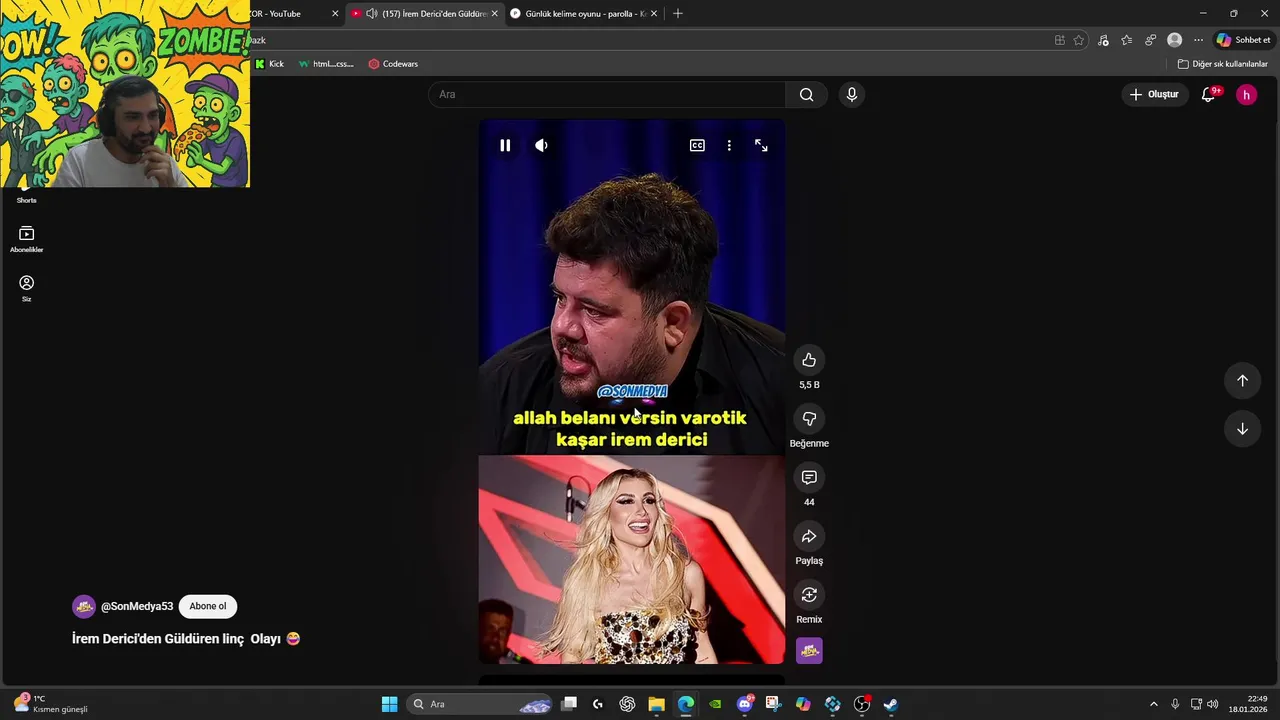Open the weather widget '1°C Kısmen güneşli'

click(x=52, y=704)
